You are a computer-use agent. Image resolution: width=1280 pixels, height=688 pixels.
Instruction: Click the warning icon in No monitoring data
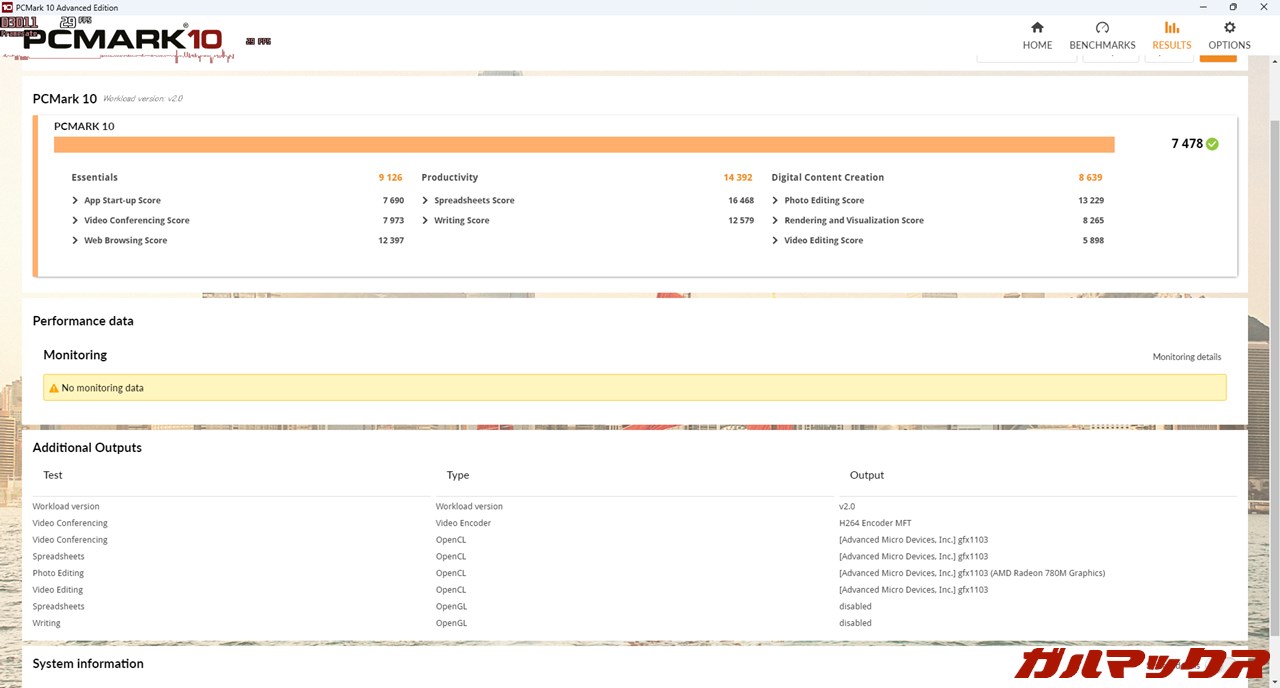pos(54,388)
